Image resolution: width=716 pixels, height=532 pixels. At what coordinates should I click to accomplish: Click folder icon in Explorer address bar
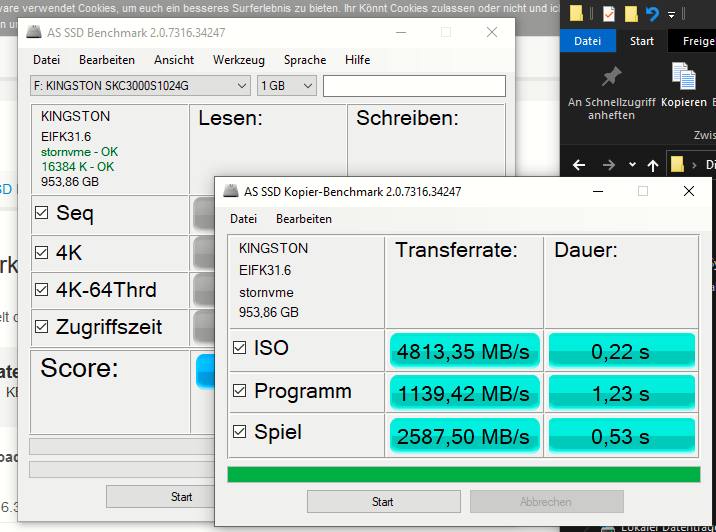(x=677, y=164)
